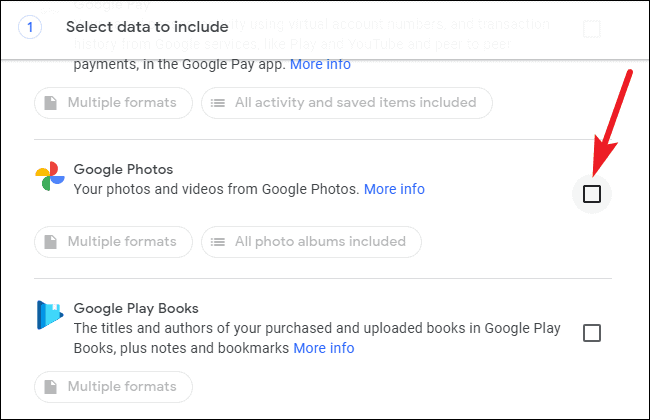Open Google Photos Multiple formats options
Image resolution: width=650 pixels, height=420 pixels.
coord(114,242)
